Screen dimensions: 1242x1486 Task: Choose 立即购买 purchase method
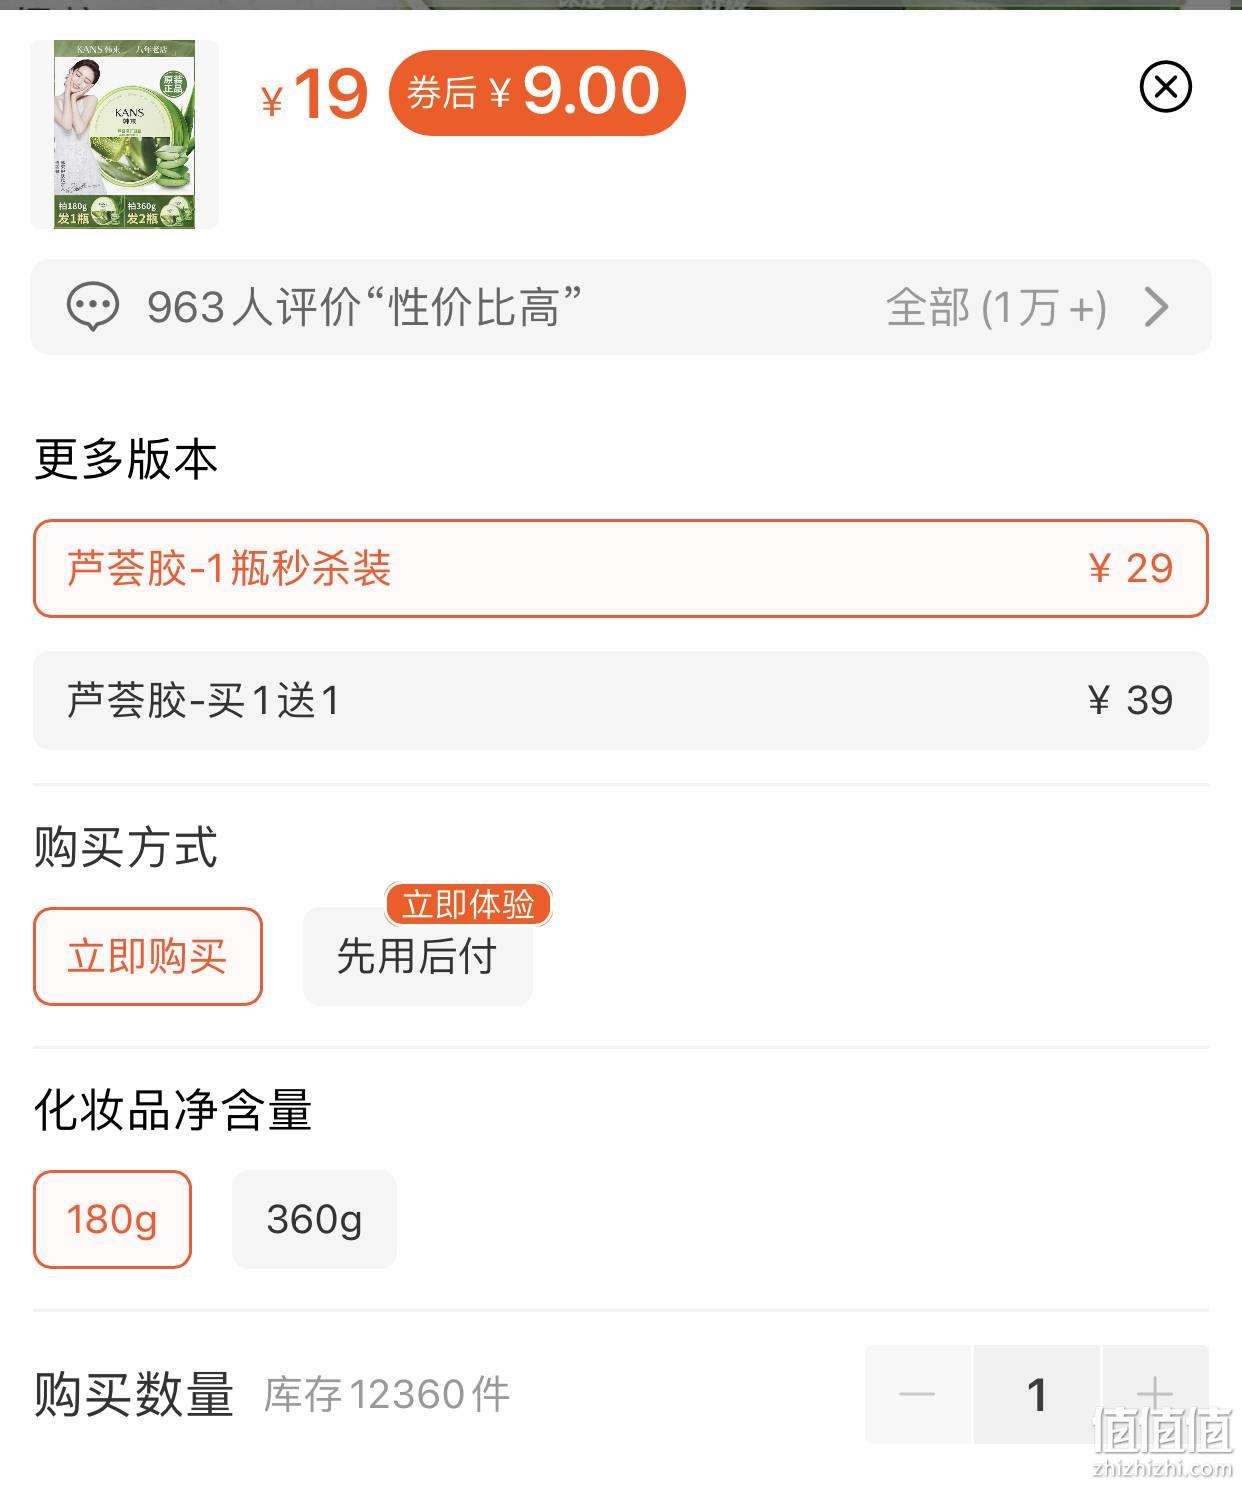[148, 956]
